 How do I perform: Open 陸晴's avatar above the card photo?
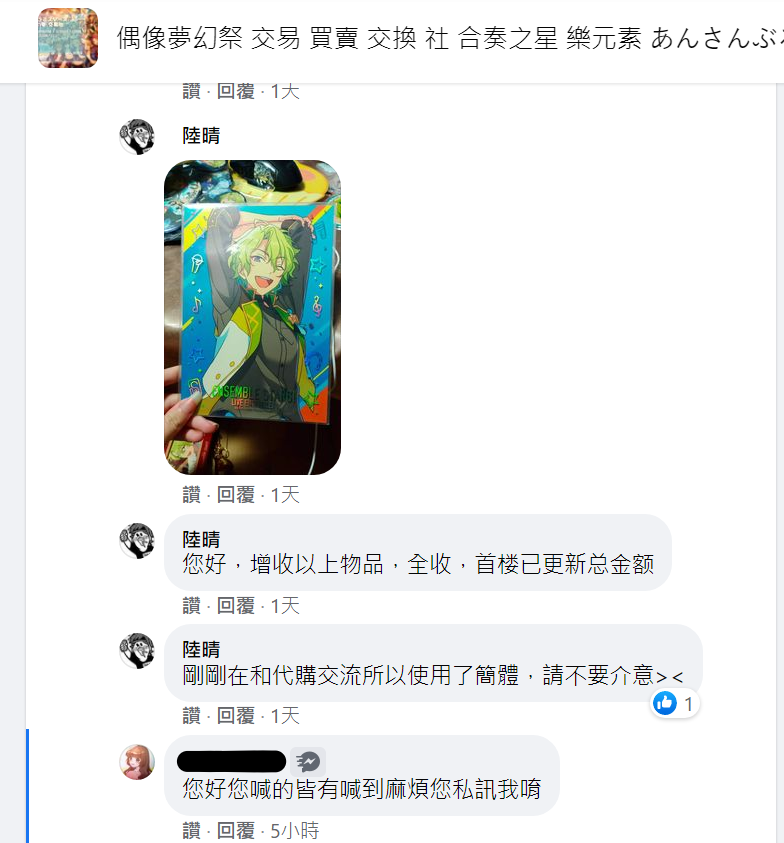point(137,137)
